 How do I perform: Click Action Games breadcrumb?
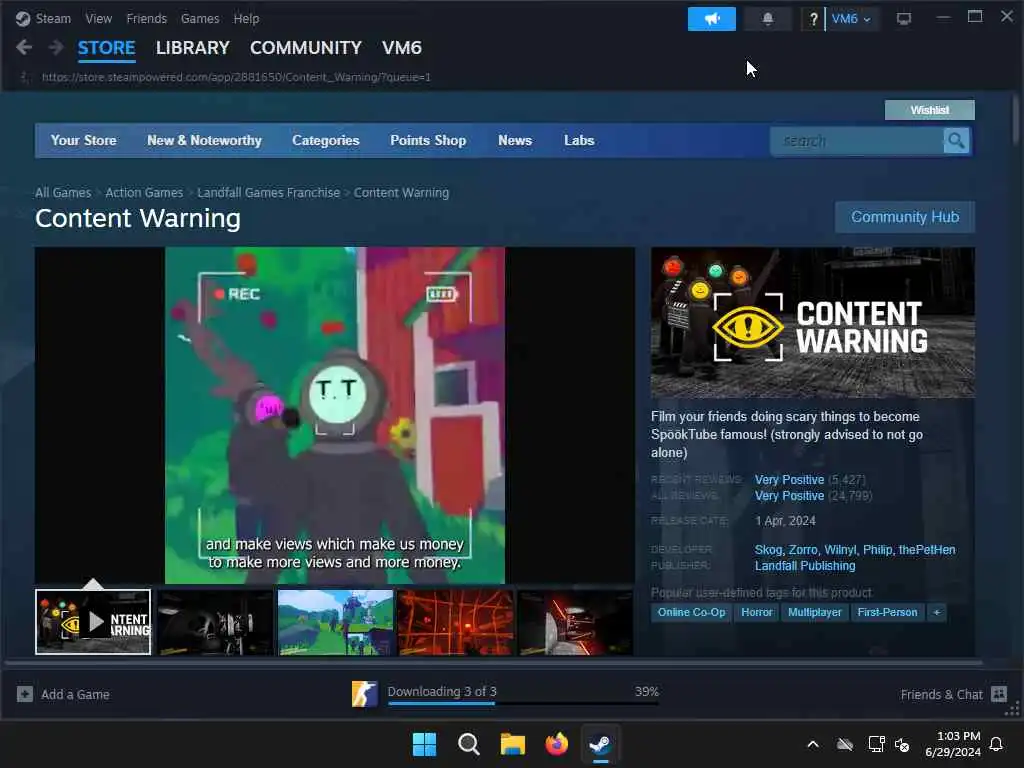coord(144,193)
